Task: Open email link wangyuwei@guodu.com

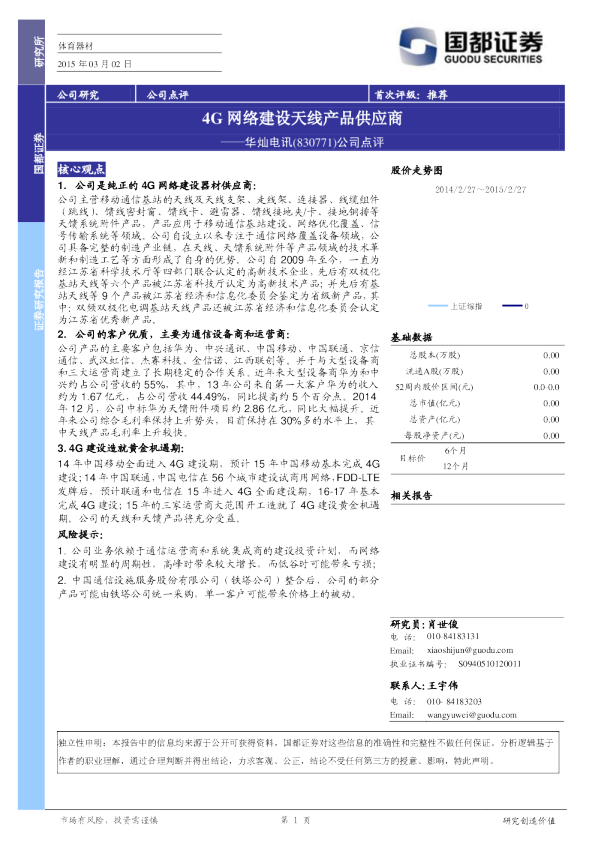Action: [x=471, y=715]
